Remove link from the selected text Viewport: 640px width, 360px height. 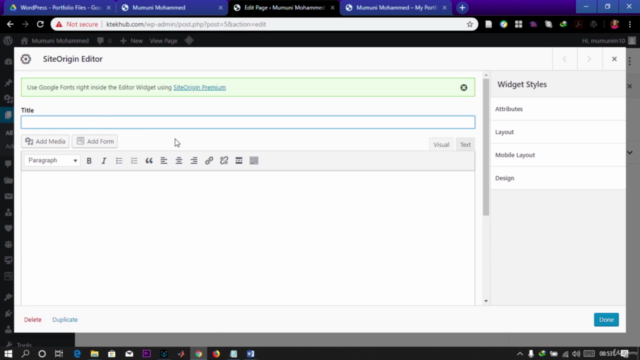click(224, 161)
